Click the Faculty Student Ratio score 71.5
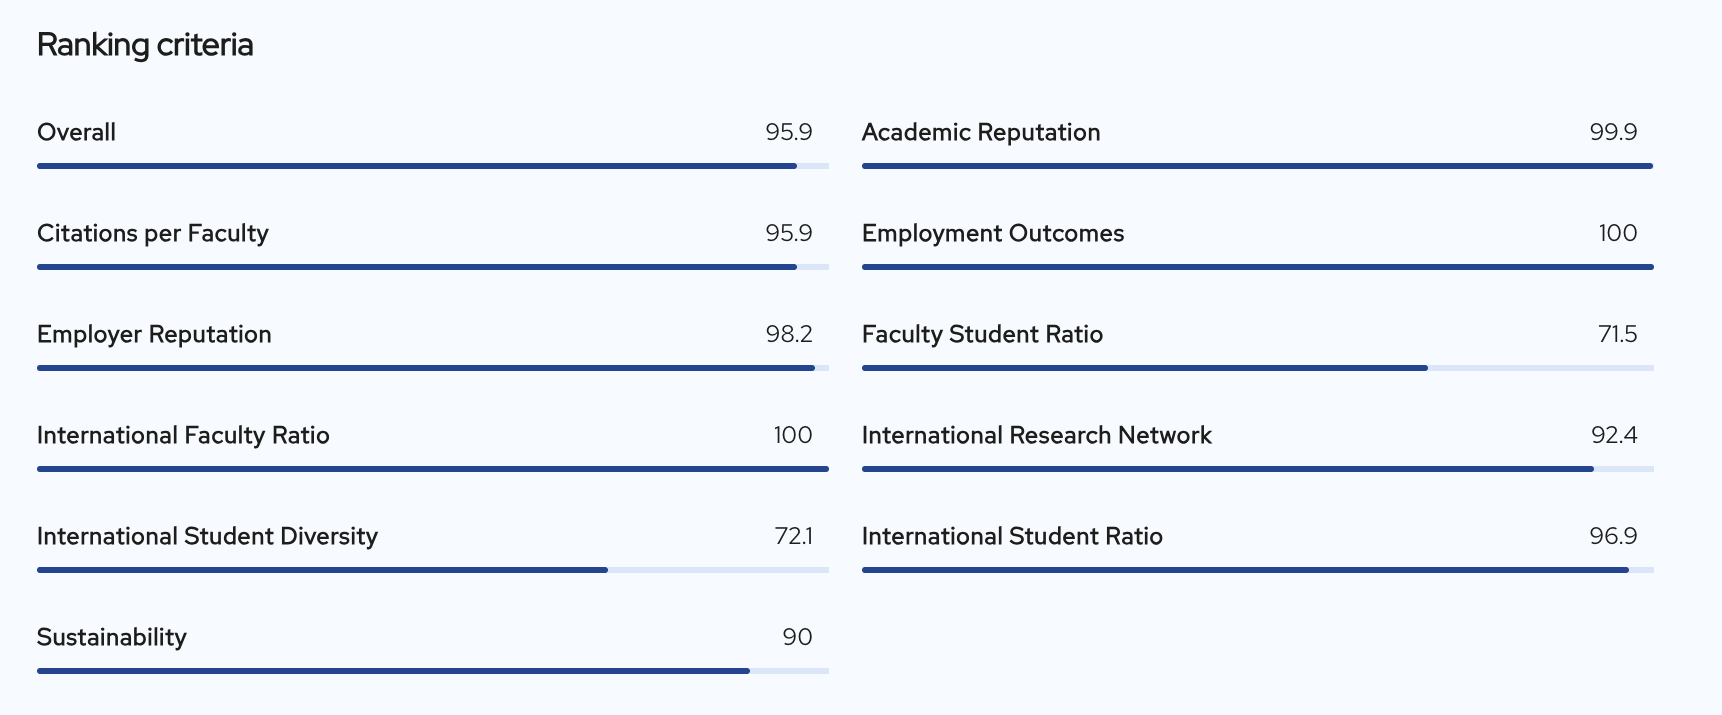This screenshot has height=715, width=1722. [1618, 334]
